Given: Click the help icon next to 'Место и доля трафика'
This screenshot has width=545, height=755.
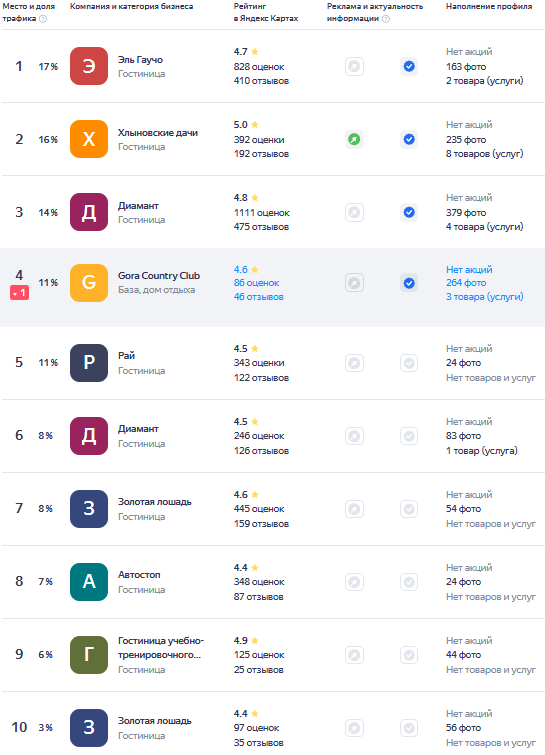Looking at the screenshot, I should click(43, 19).
